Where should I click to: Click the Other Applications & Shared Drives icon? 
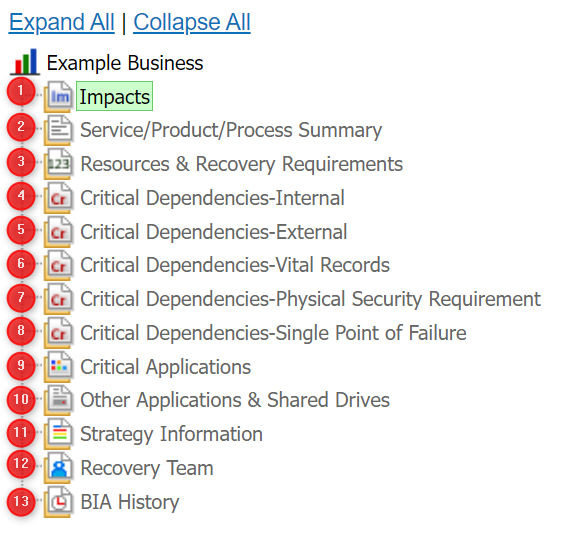(58, 400)
